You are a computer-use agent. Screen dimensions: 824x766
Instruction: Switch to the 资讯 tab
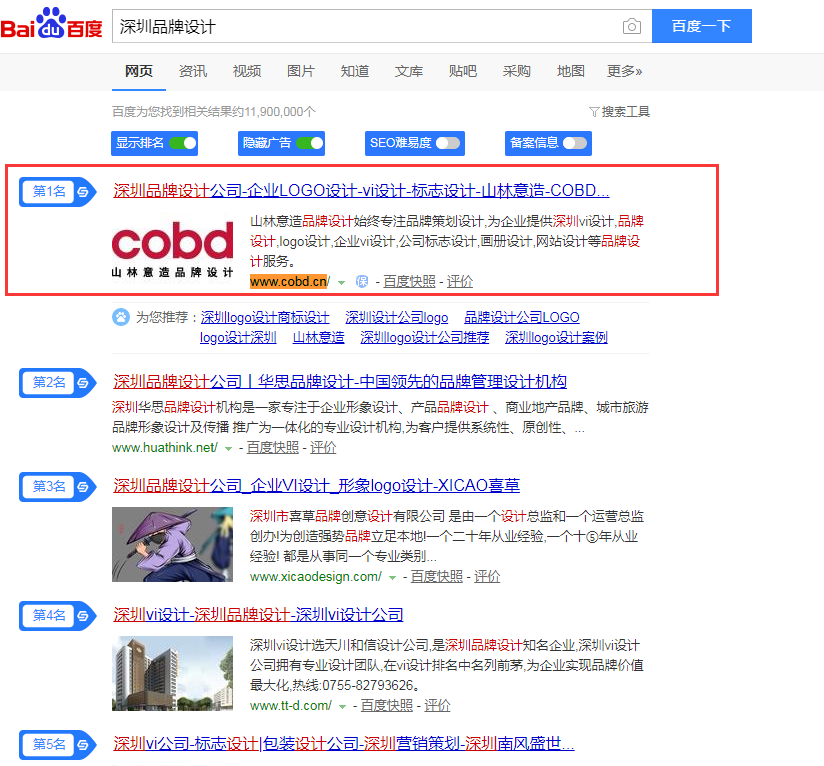coord(193,71)
